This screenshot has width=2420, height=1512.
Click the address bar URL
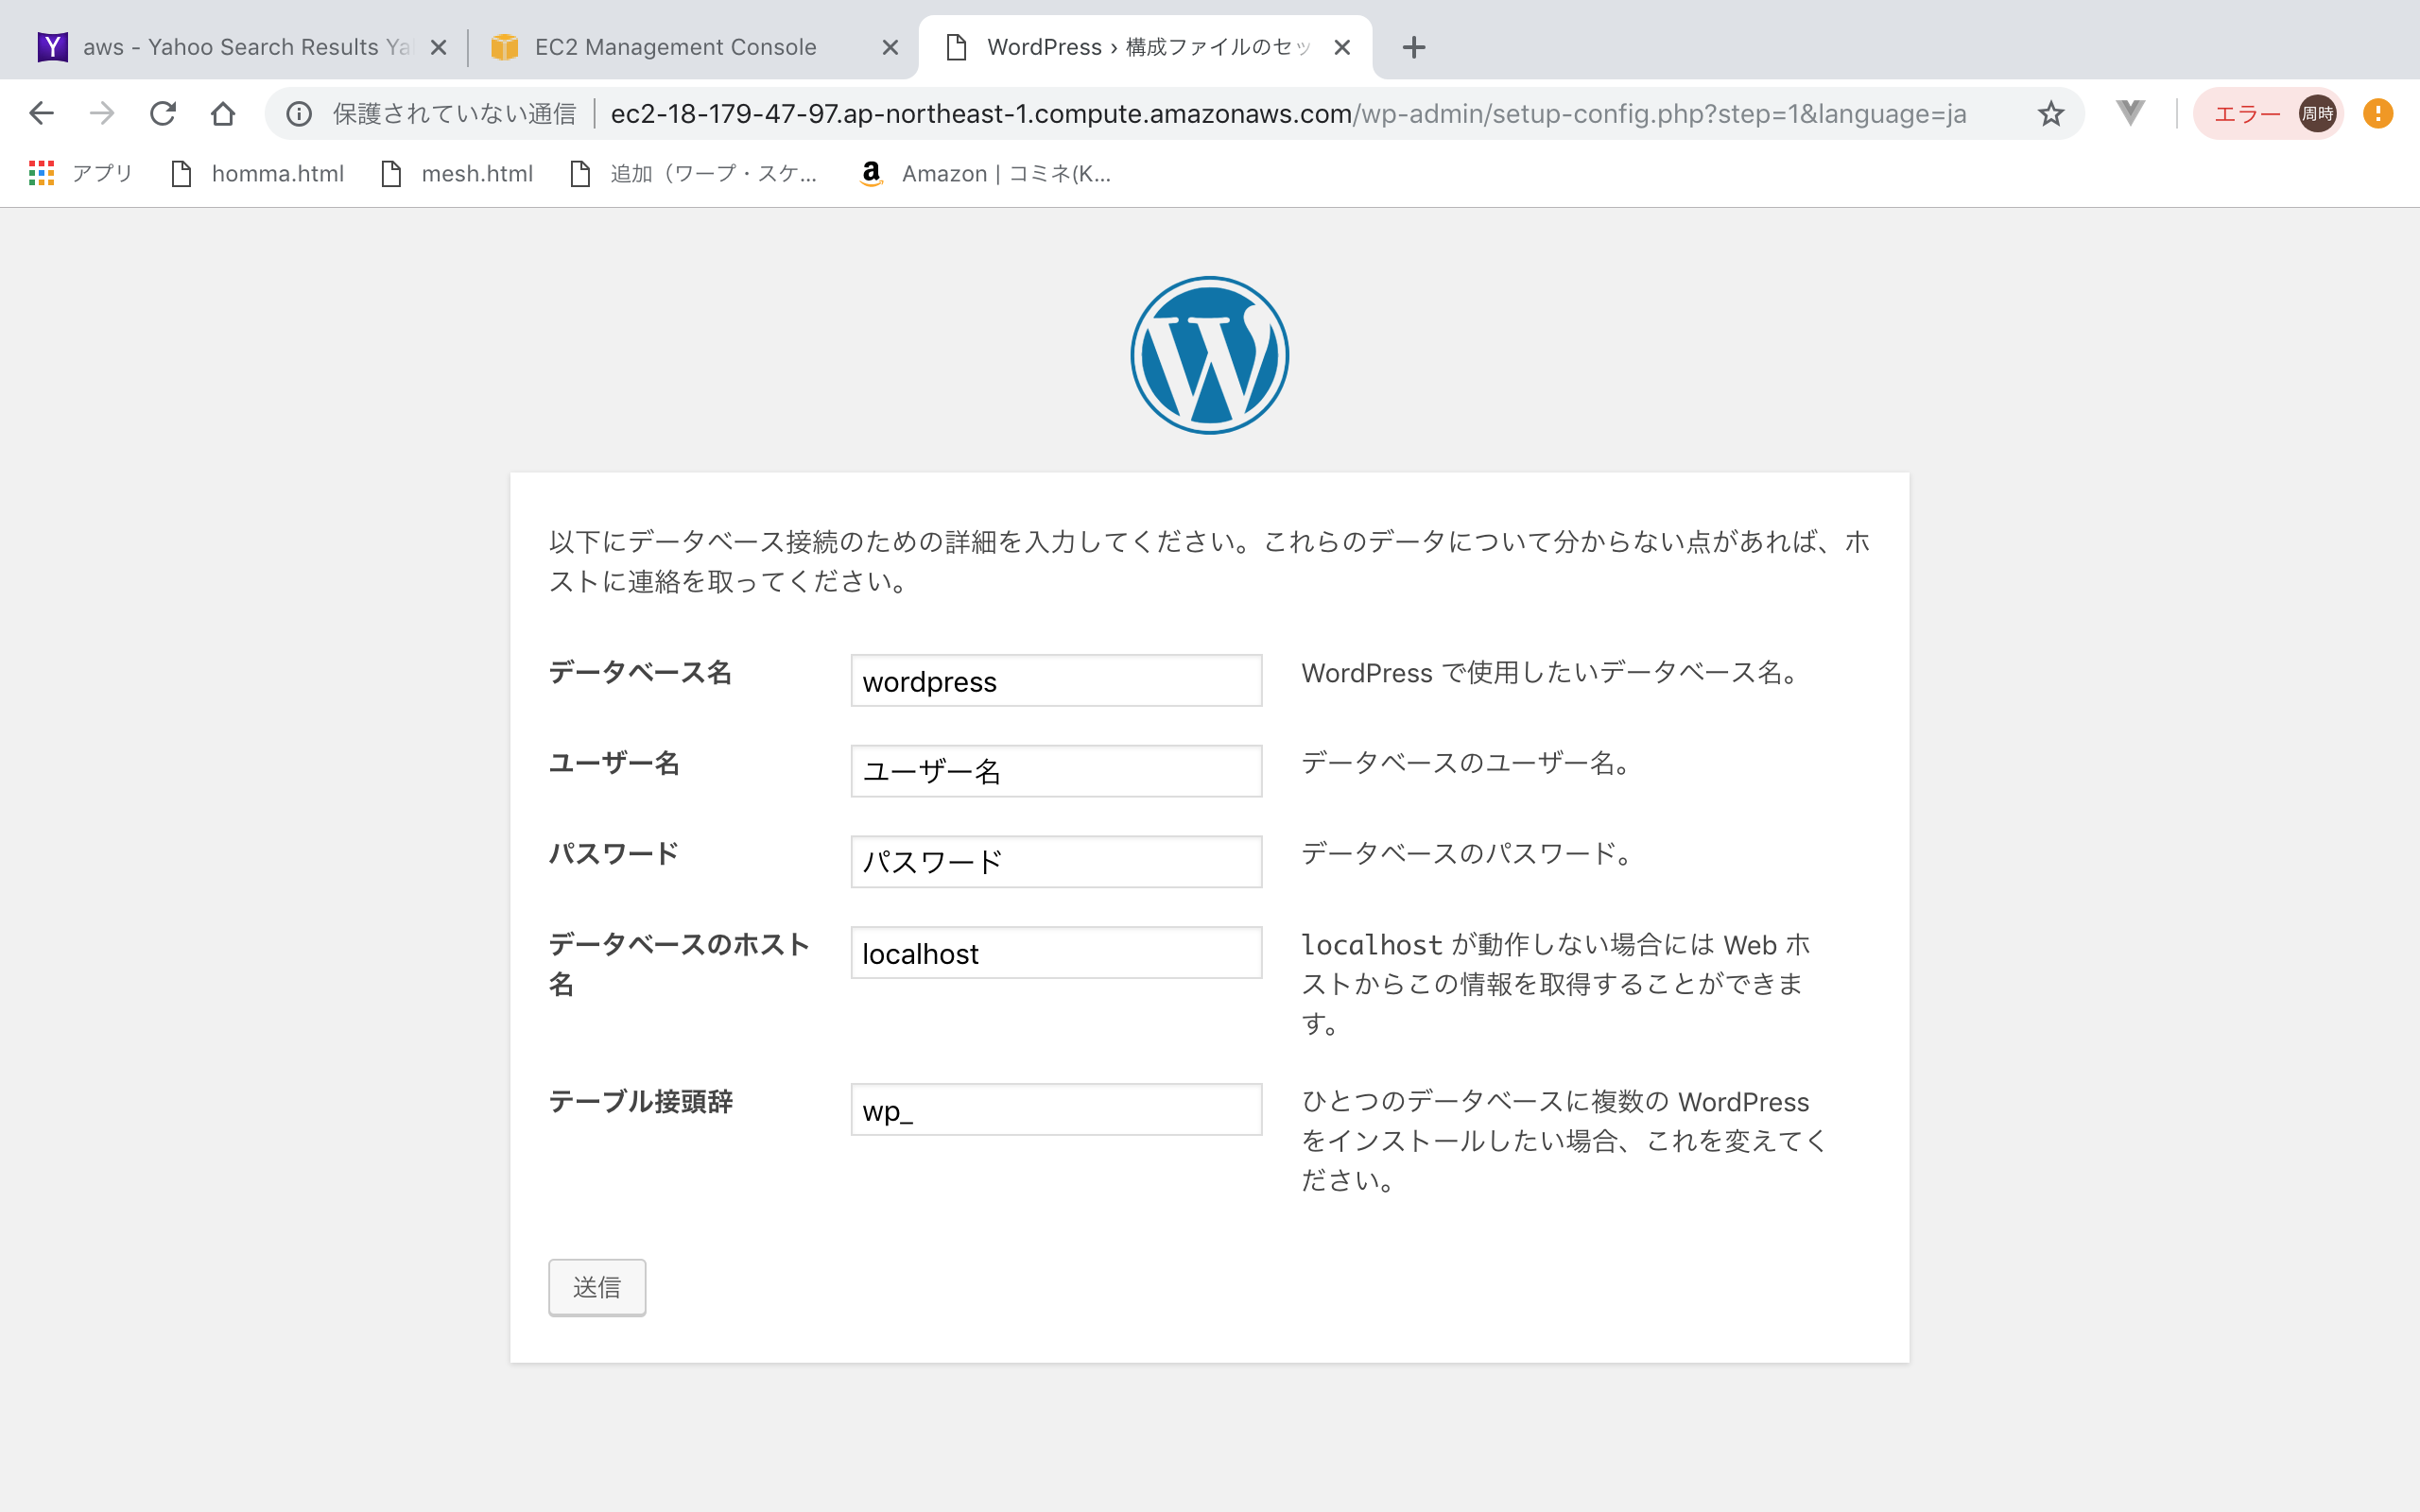1288,114
